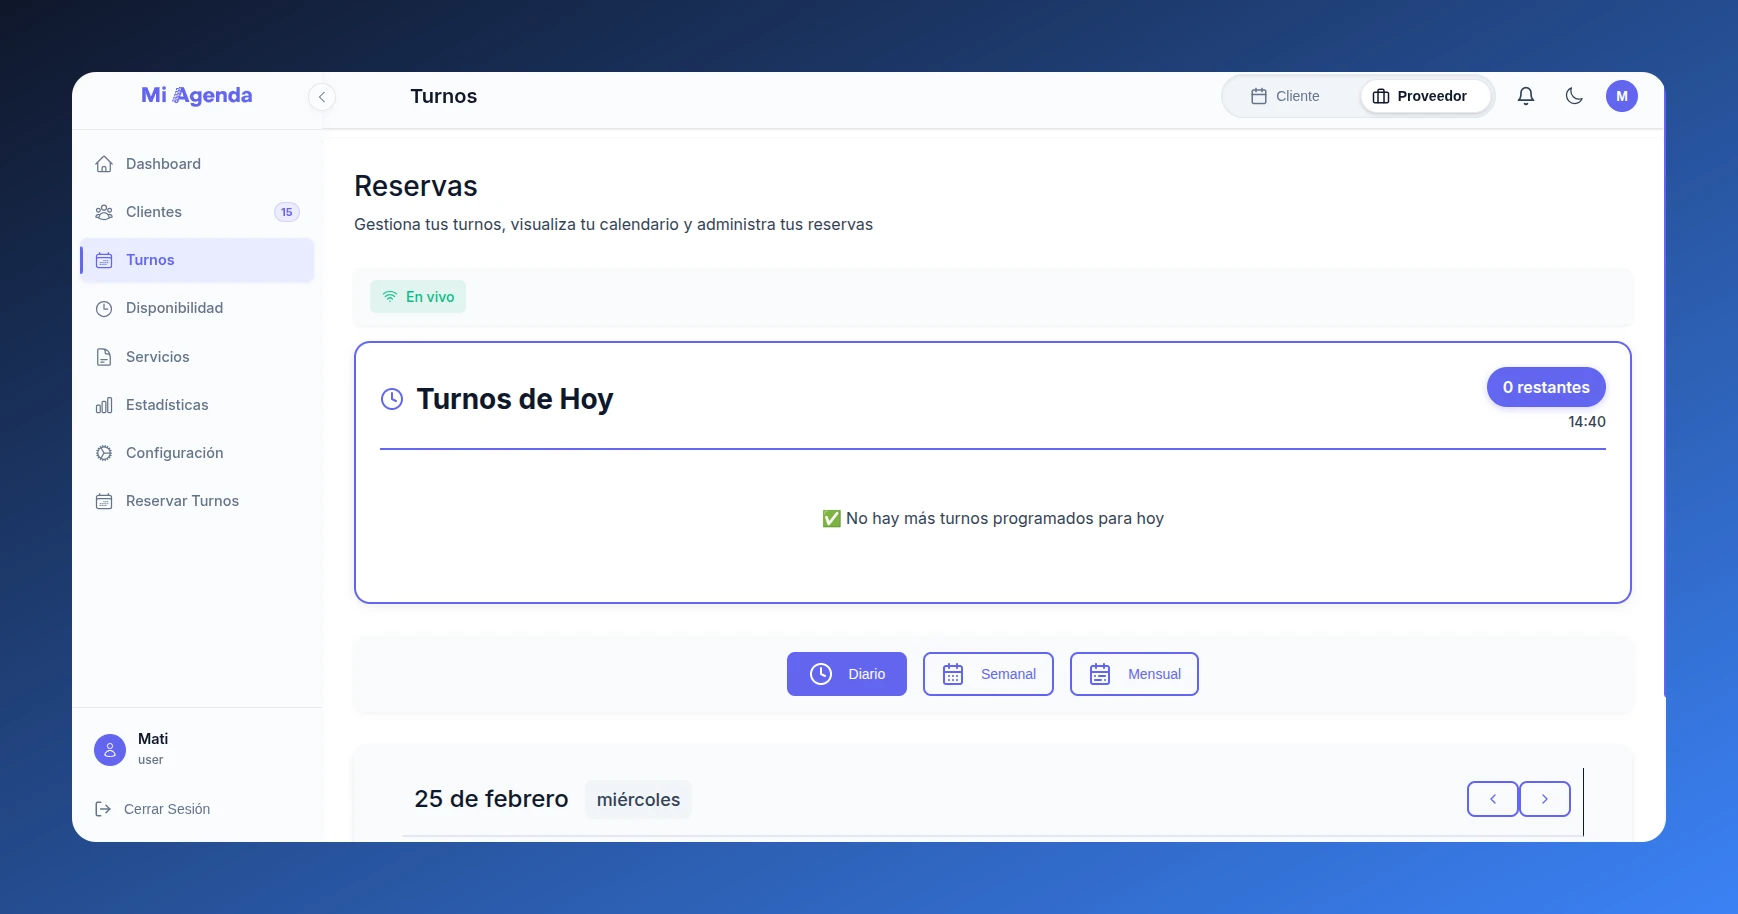The image size is (1738, 914).
Task: Click the 15 badge next to Clientes
Action: click(x=287, y=212)
